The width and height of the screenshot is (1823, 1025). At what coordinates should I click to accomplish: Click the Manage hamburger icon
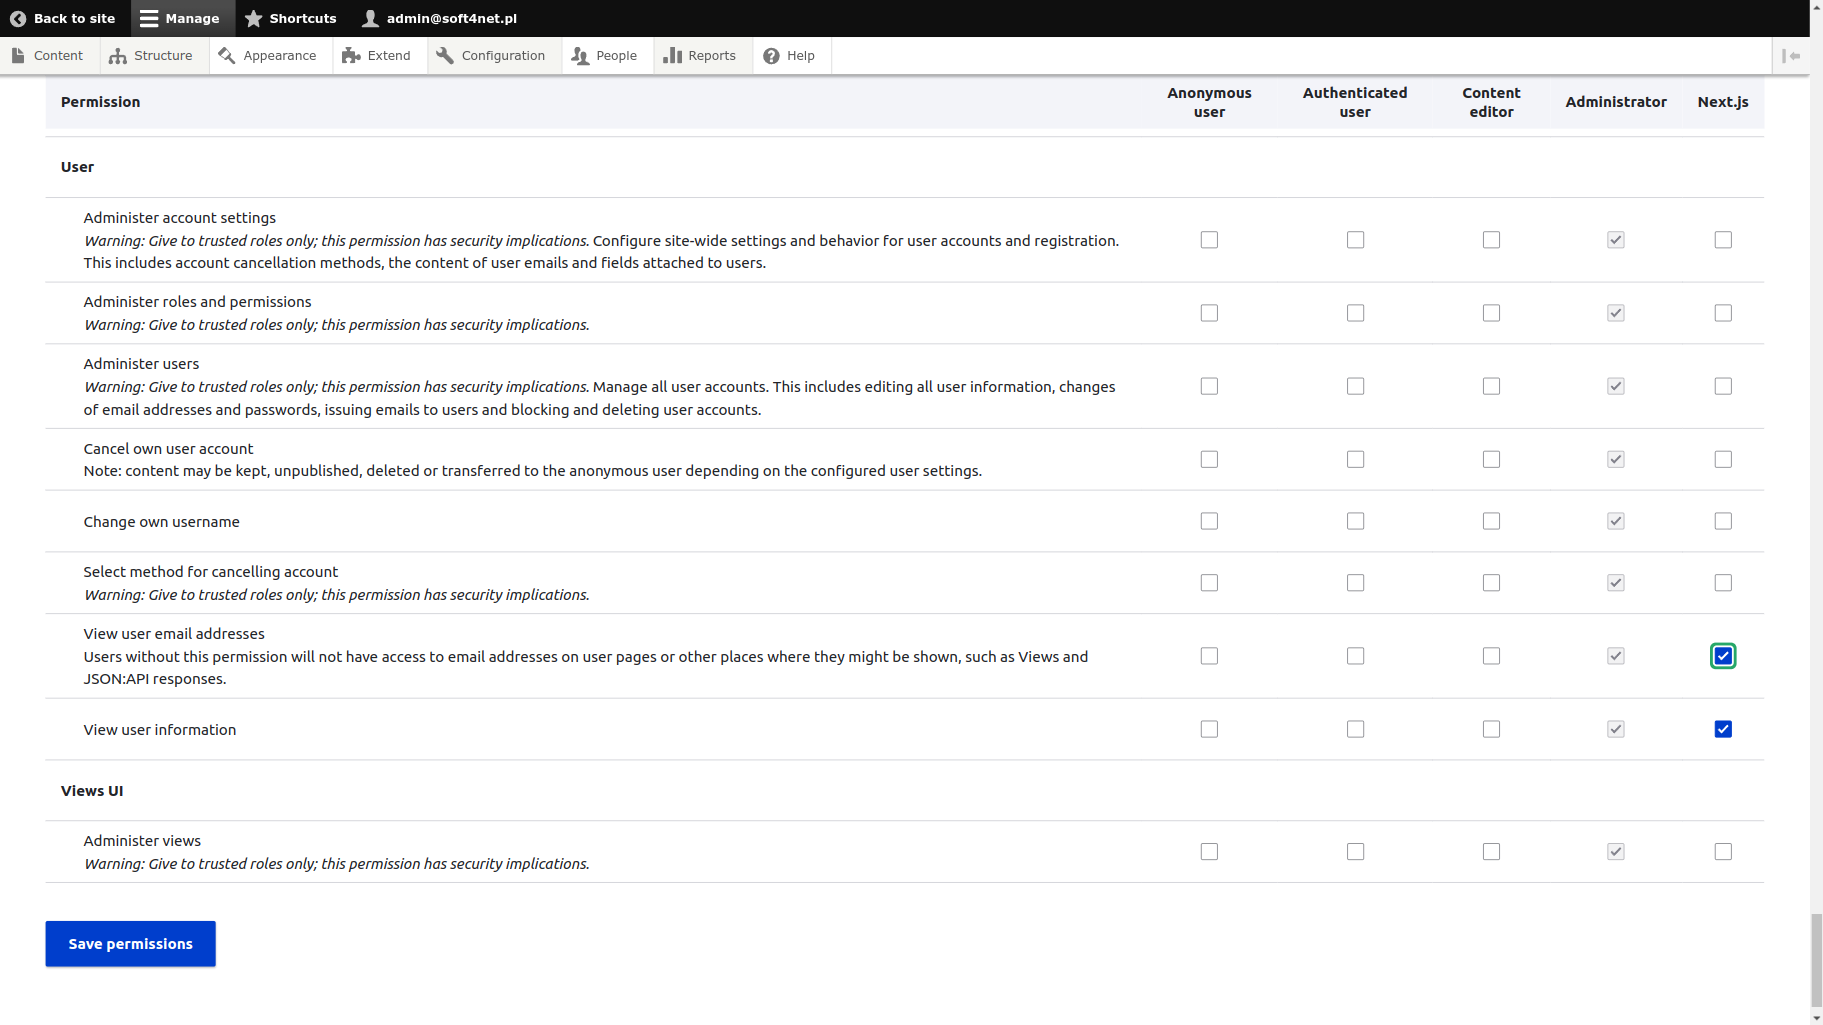[149, 18]
